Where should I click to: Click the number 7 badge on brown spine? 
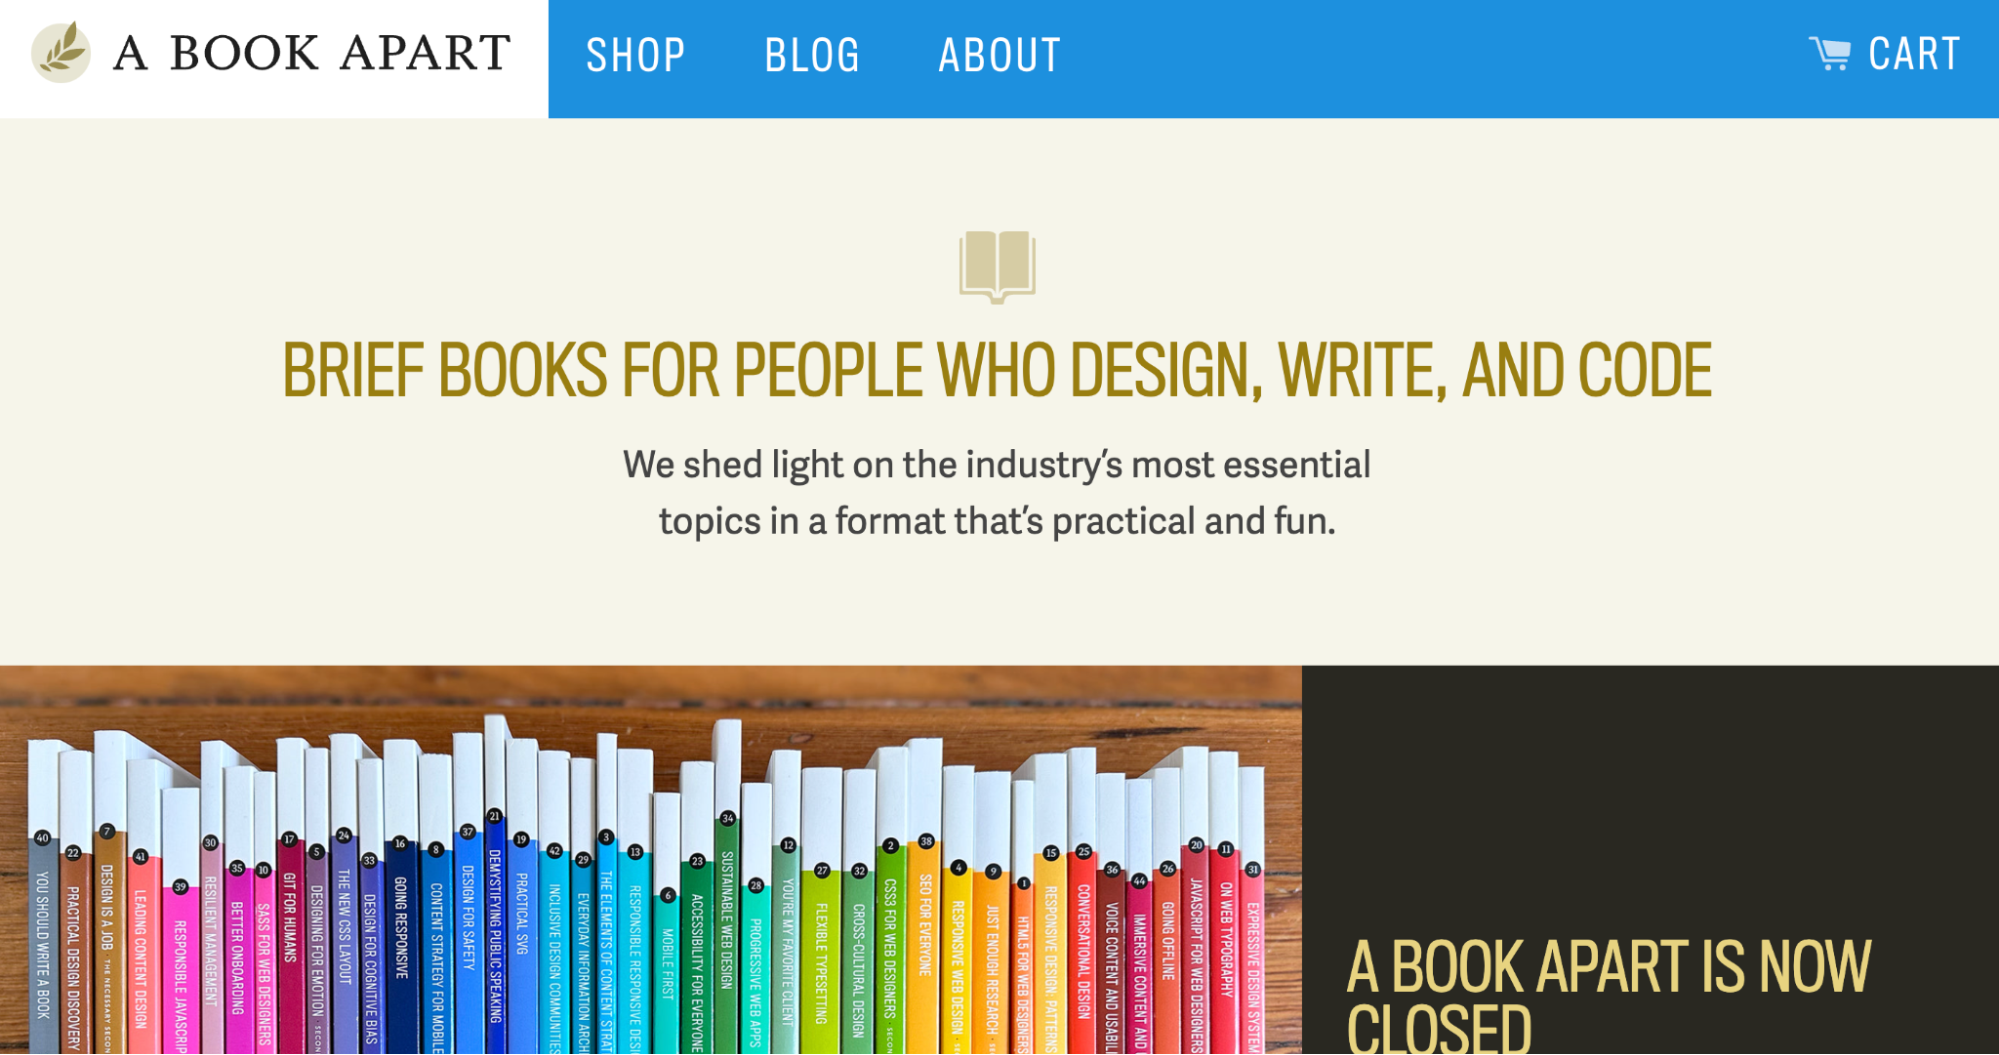point(107,832)
